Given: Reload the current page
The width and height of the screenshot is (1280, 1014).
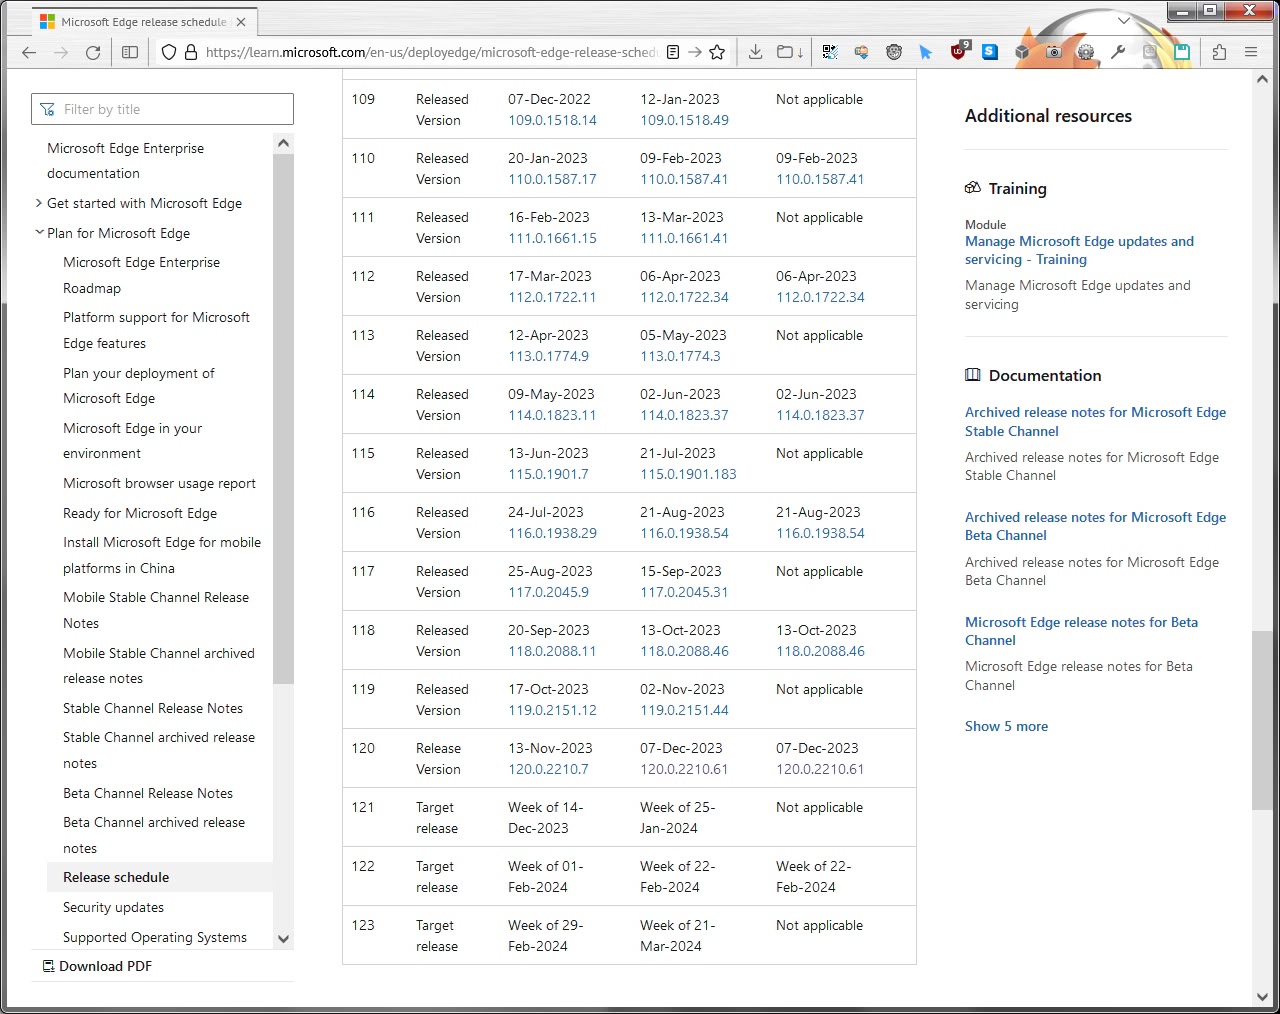Looking at the screenshot, I should point(93,52).
